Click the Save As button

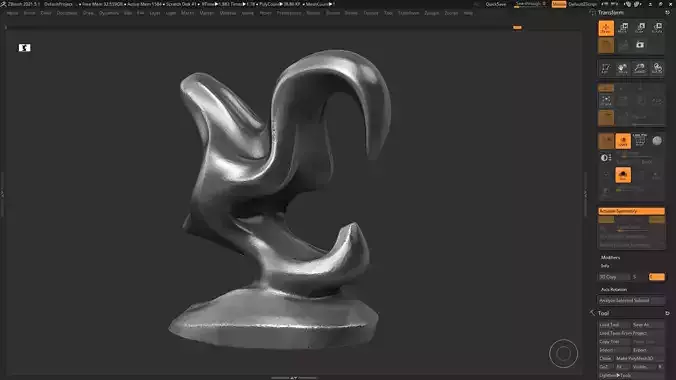pyautogui.click(x=648, y=324)
